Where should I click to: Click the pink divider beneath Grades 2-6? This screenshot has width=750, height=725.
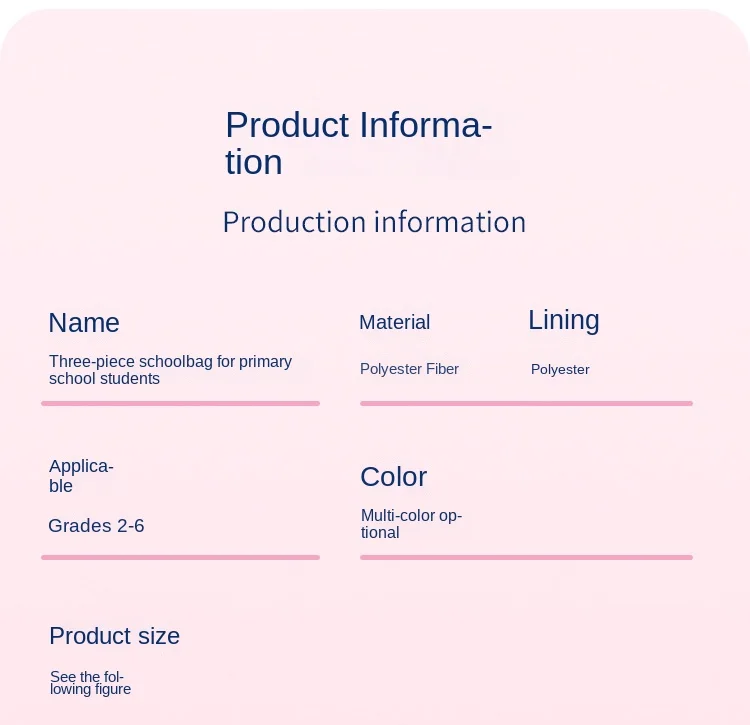pyautogui.click(x=180, y=557)
